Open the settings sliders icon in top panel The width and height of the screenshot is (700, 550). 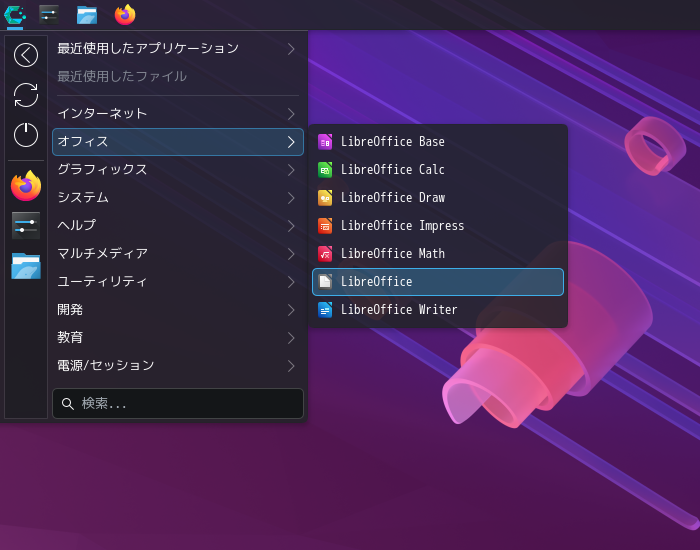[49, 15]
